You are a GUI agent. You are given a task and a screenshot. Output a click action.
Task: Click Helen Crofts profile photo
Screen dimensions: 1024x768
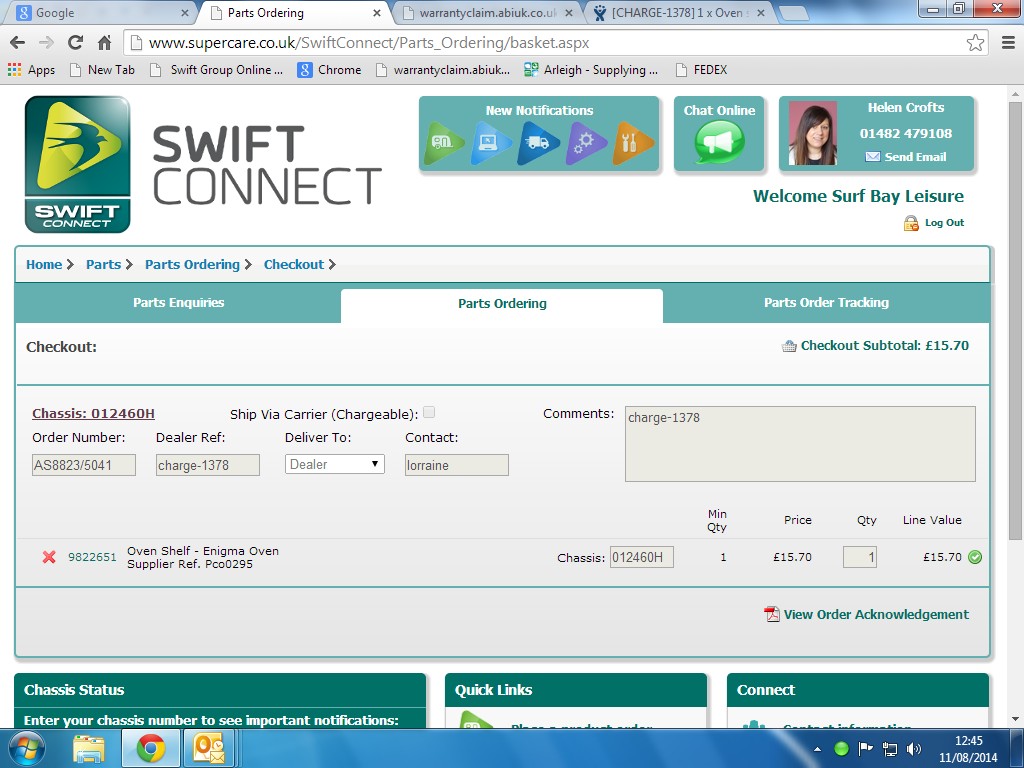pyautogui.click(x=812, y=133)
